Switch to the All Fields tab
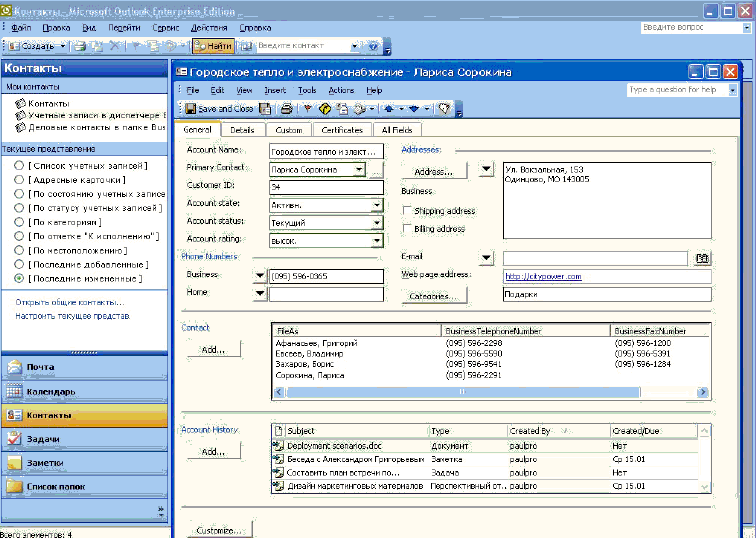Screen dimensions: 756x538 (x=397, y=130)
